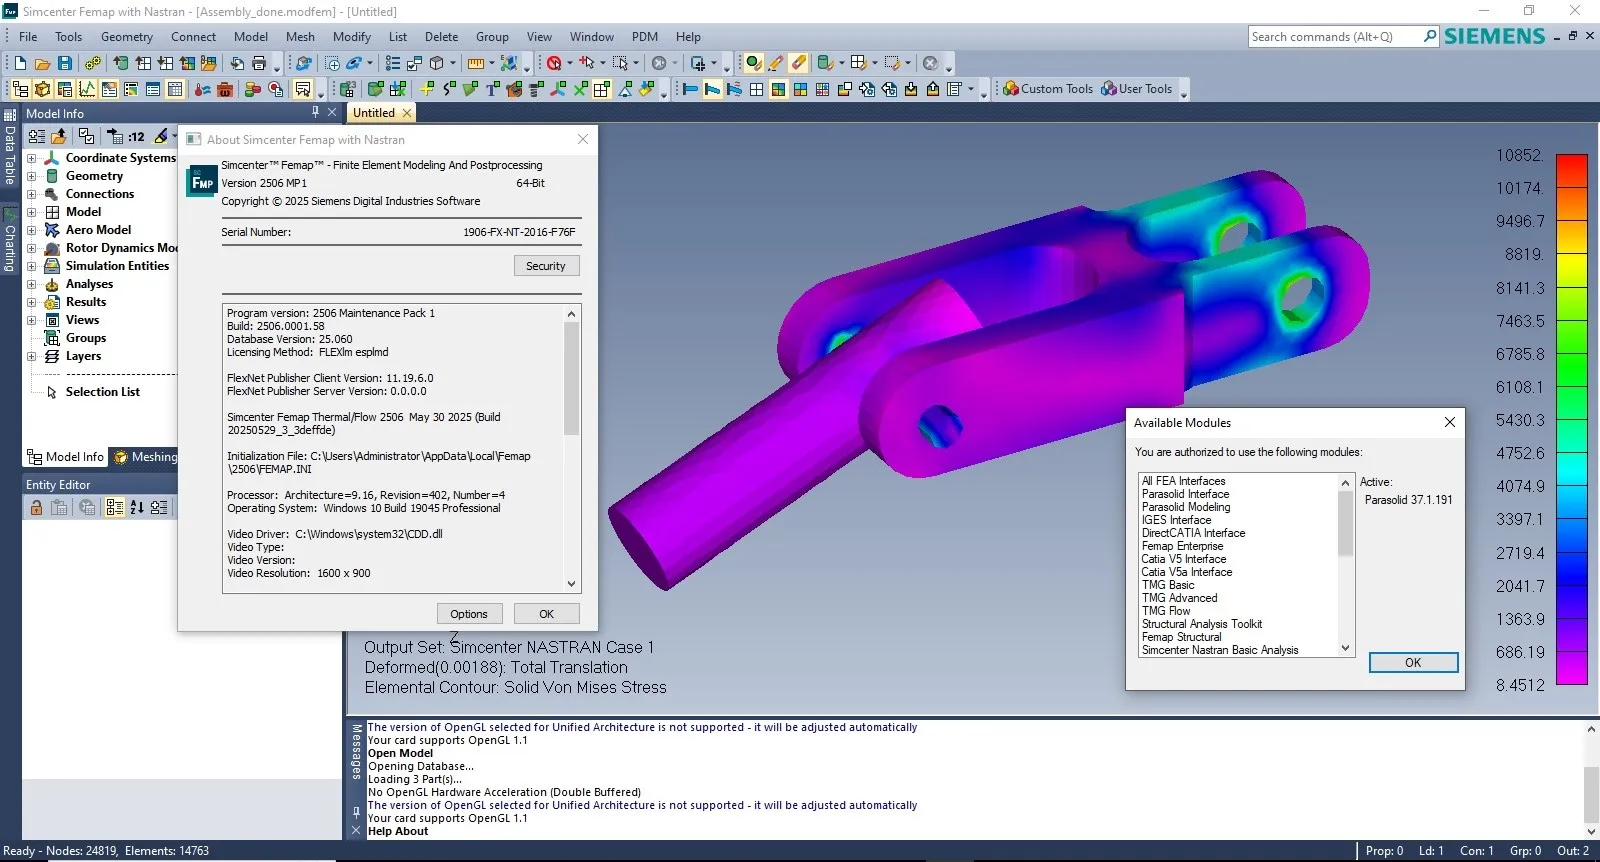
Task: Click OK in the About dialog
Action: click(x=546, y=614)
